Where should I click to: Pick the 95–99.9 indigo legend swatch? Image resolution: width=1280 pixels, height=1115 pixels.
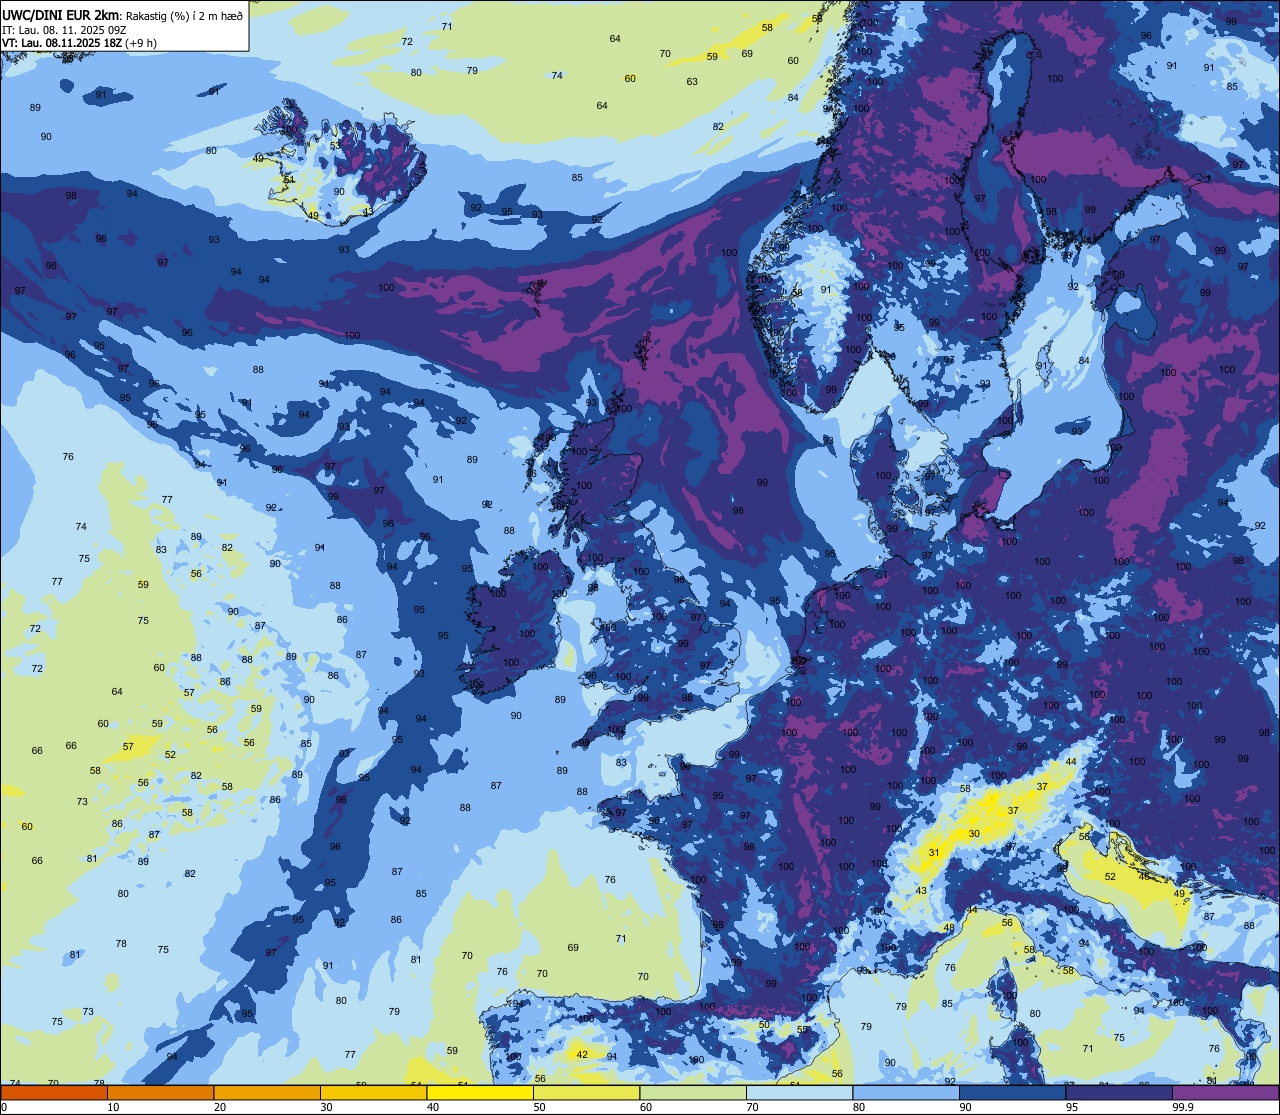(x=1119, y=1092)
